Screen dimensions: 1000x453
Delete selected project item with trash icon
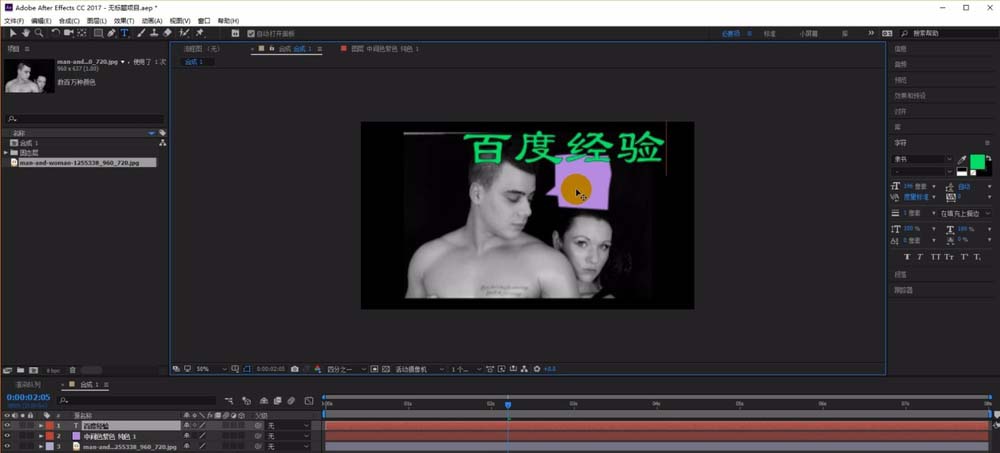73,370
